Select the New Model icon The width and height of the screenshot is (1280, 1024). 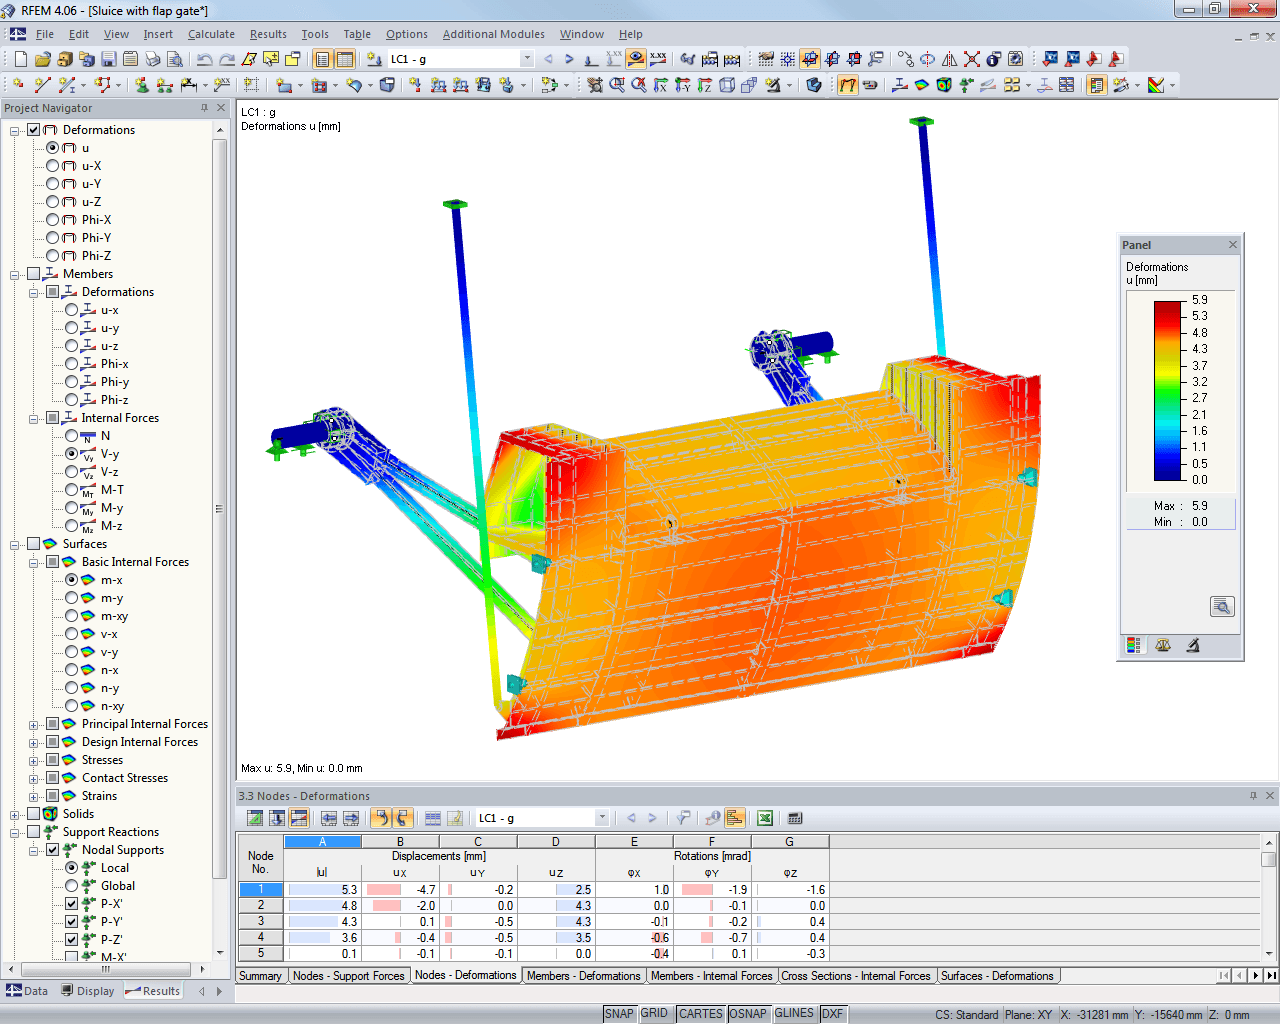click(x=18, y=58)
